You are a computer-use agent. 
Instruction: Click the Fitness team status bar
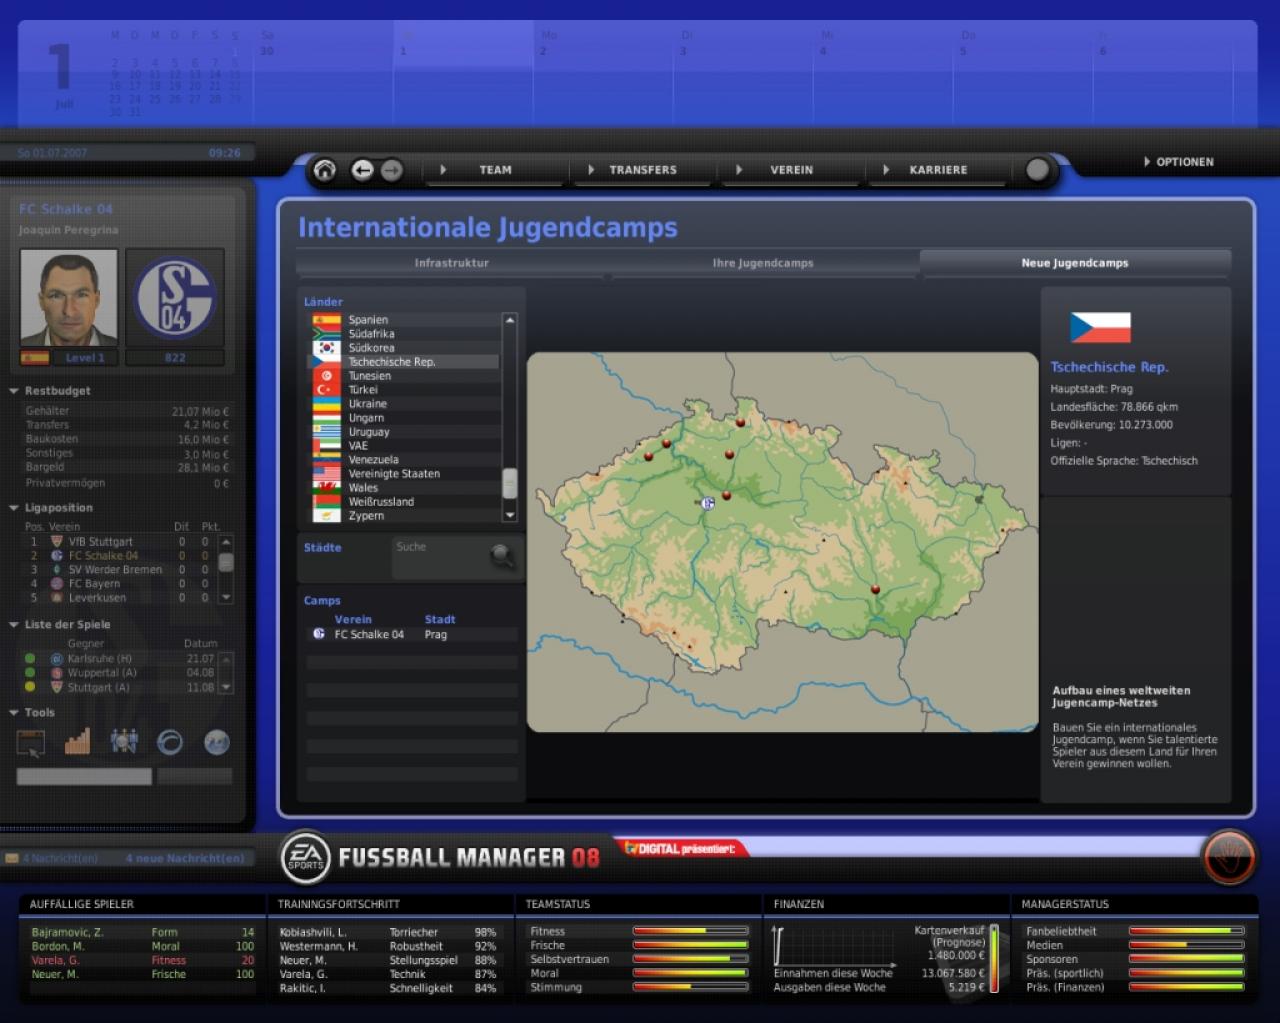pyautogui.click(x=690, y=931)
